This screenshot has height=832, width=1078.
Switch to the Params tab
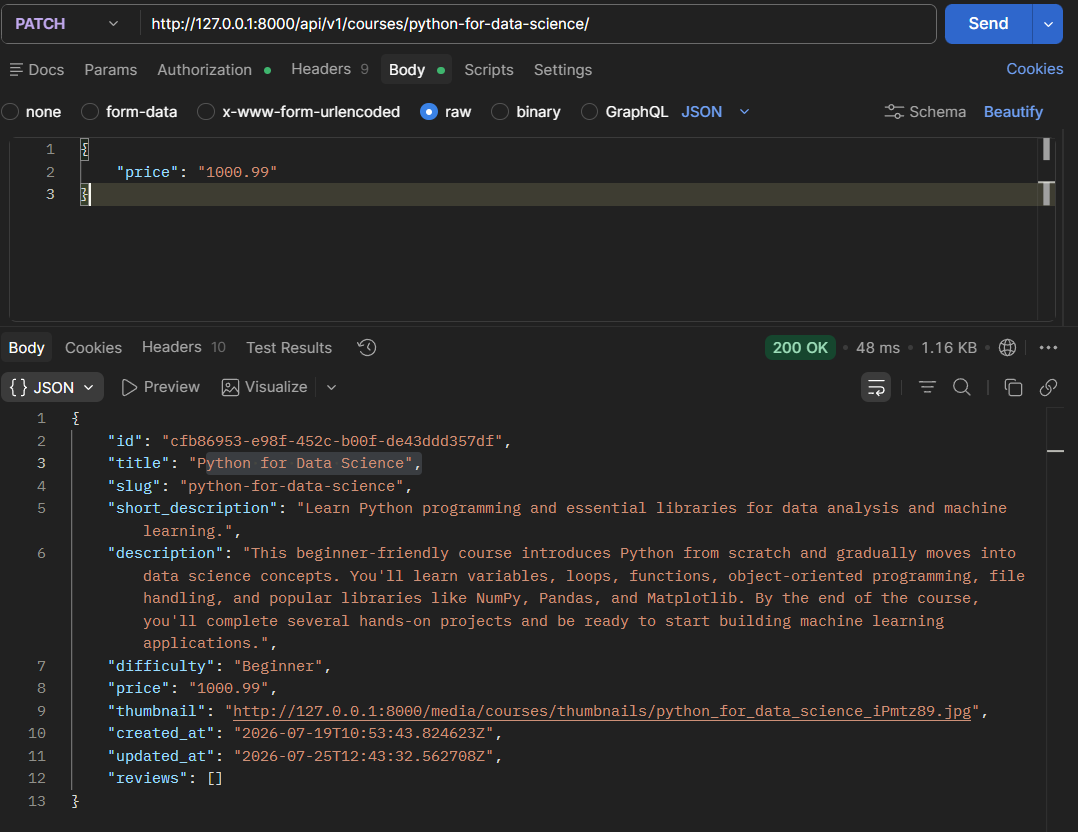[x=111, y=70]
